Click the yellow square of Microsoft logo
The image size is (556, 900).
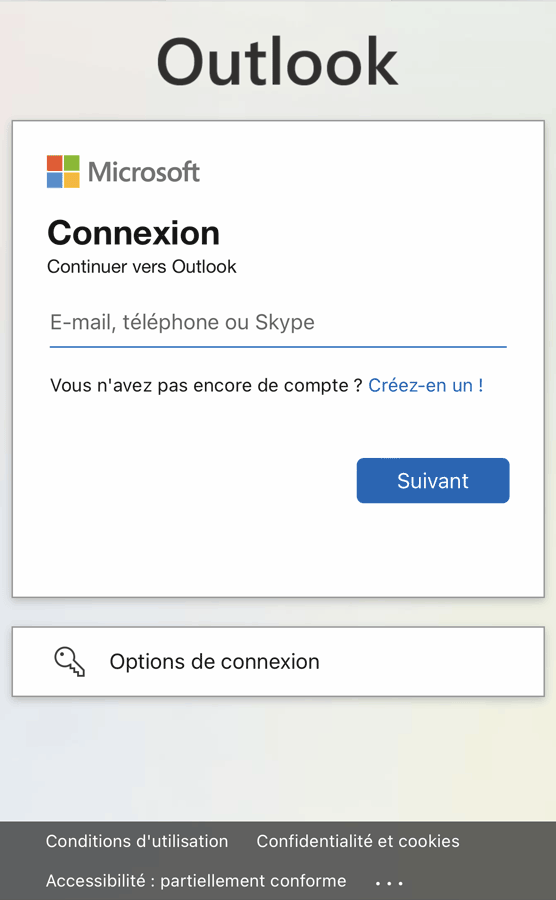click(x=72, y=180)
